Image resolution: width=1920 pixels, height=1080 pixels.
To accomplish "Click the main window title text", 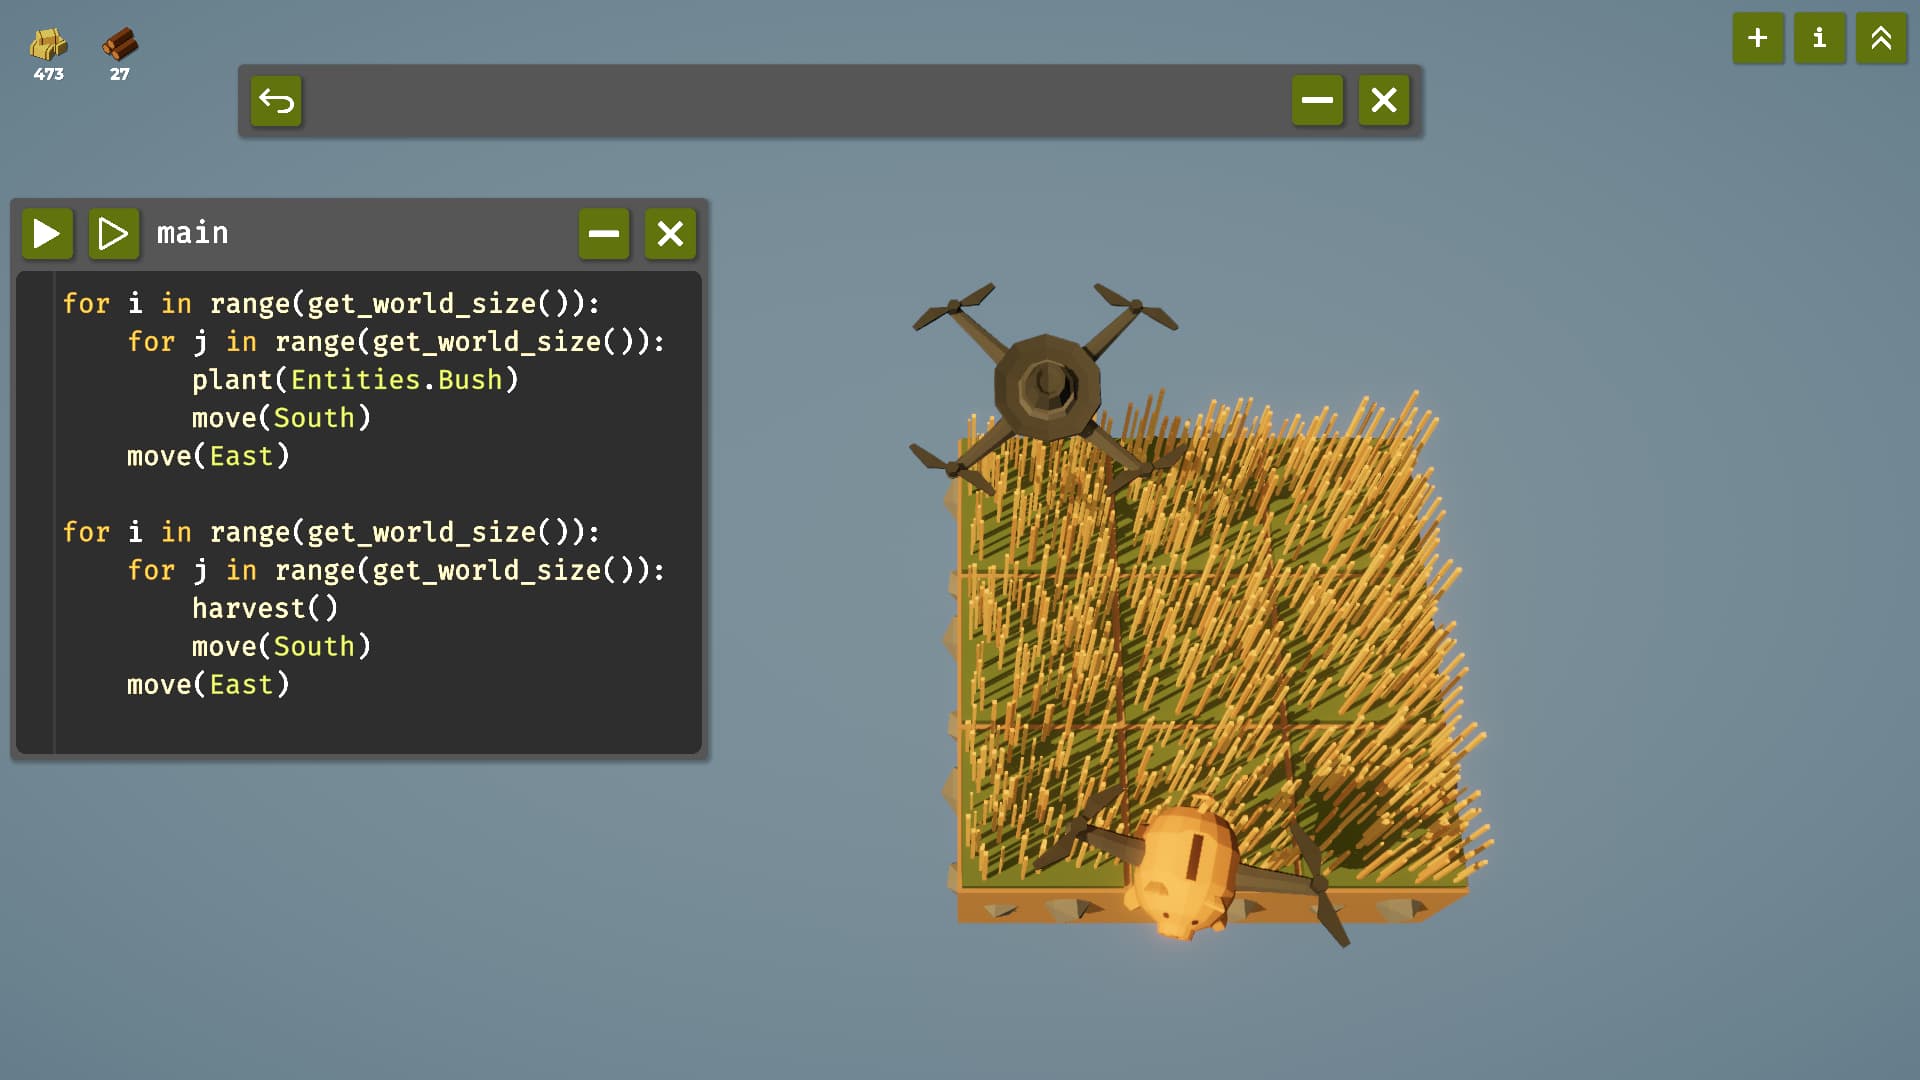I will 193,233.
